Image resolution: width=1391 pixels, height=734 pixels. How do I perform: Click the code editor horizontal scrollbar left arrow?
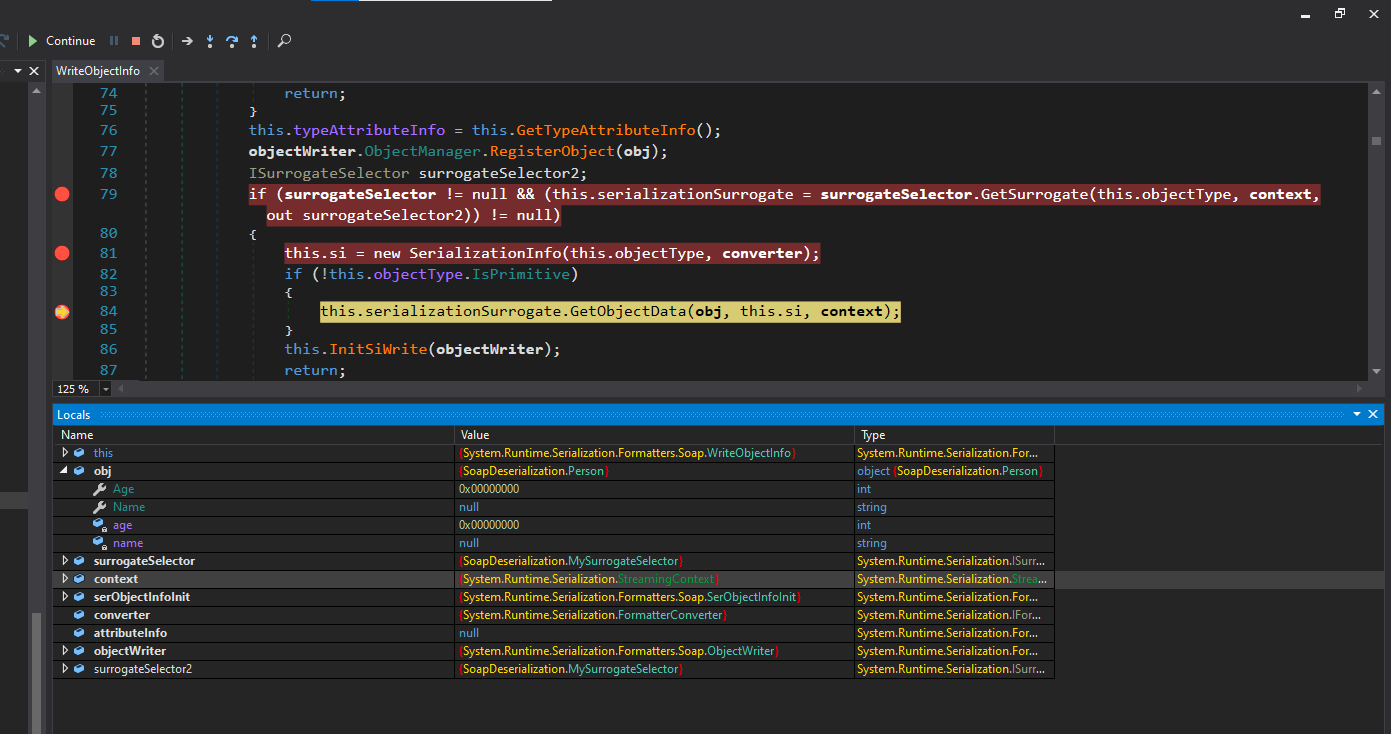click(x=121, y=389)
